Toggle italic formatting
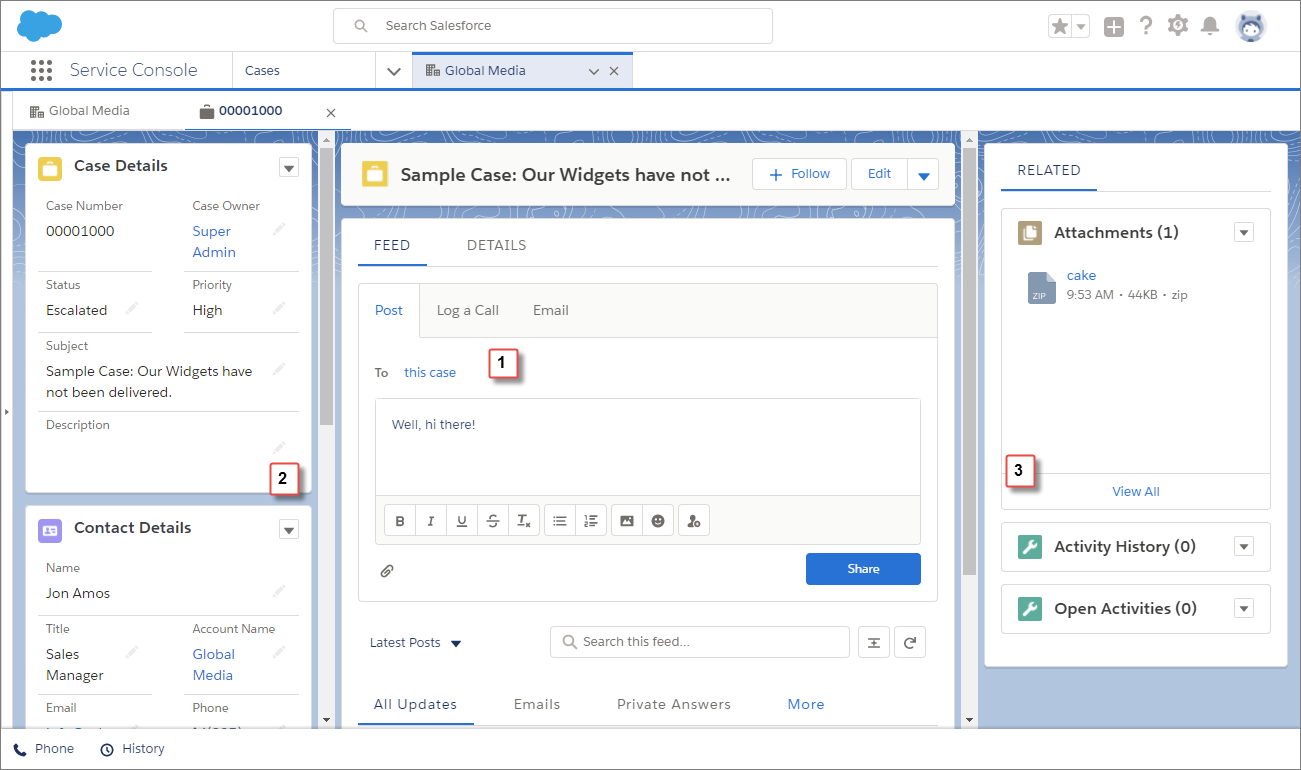1301x770 pixels. click(431, 521)
